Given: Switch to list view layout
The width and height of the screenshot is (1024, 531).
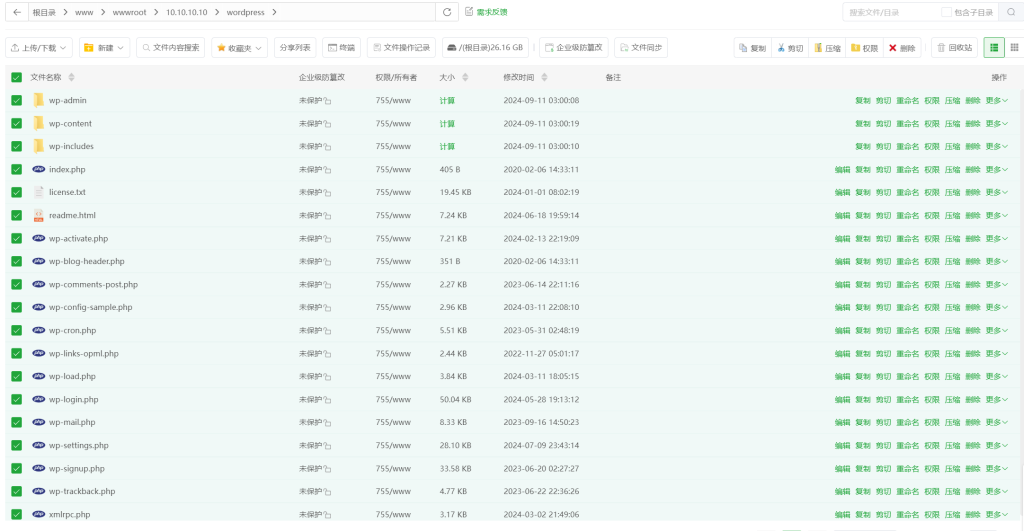Looking at the screenshot, I should 994,47.
